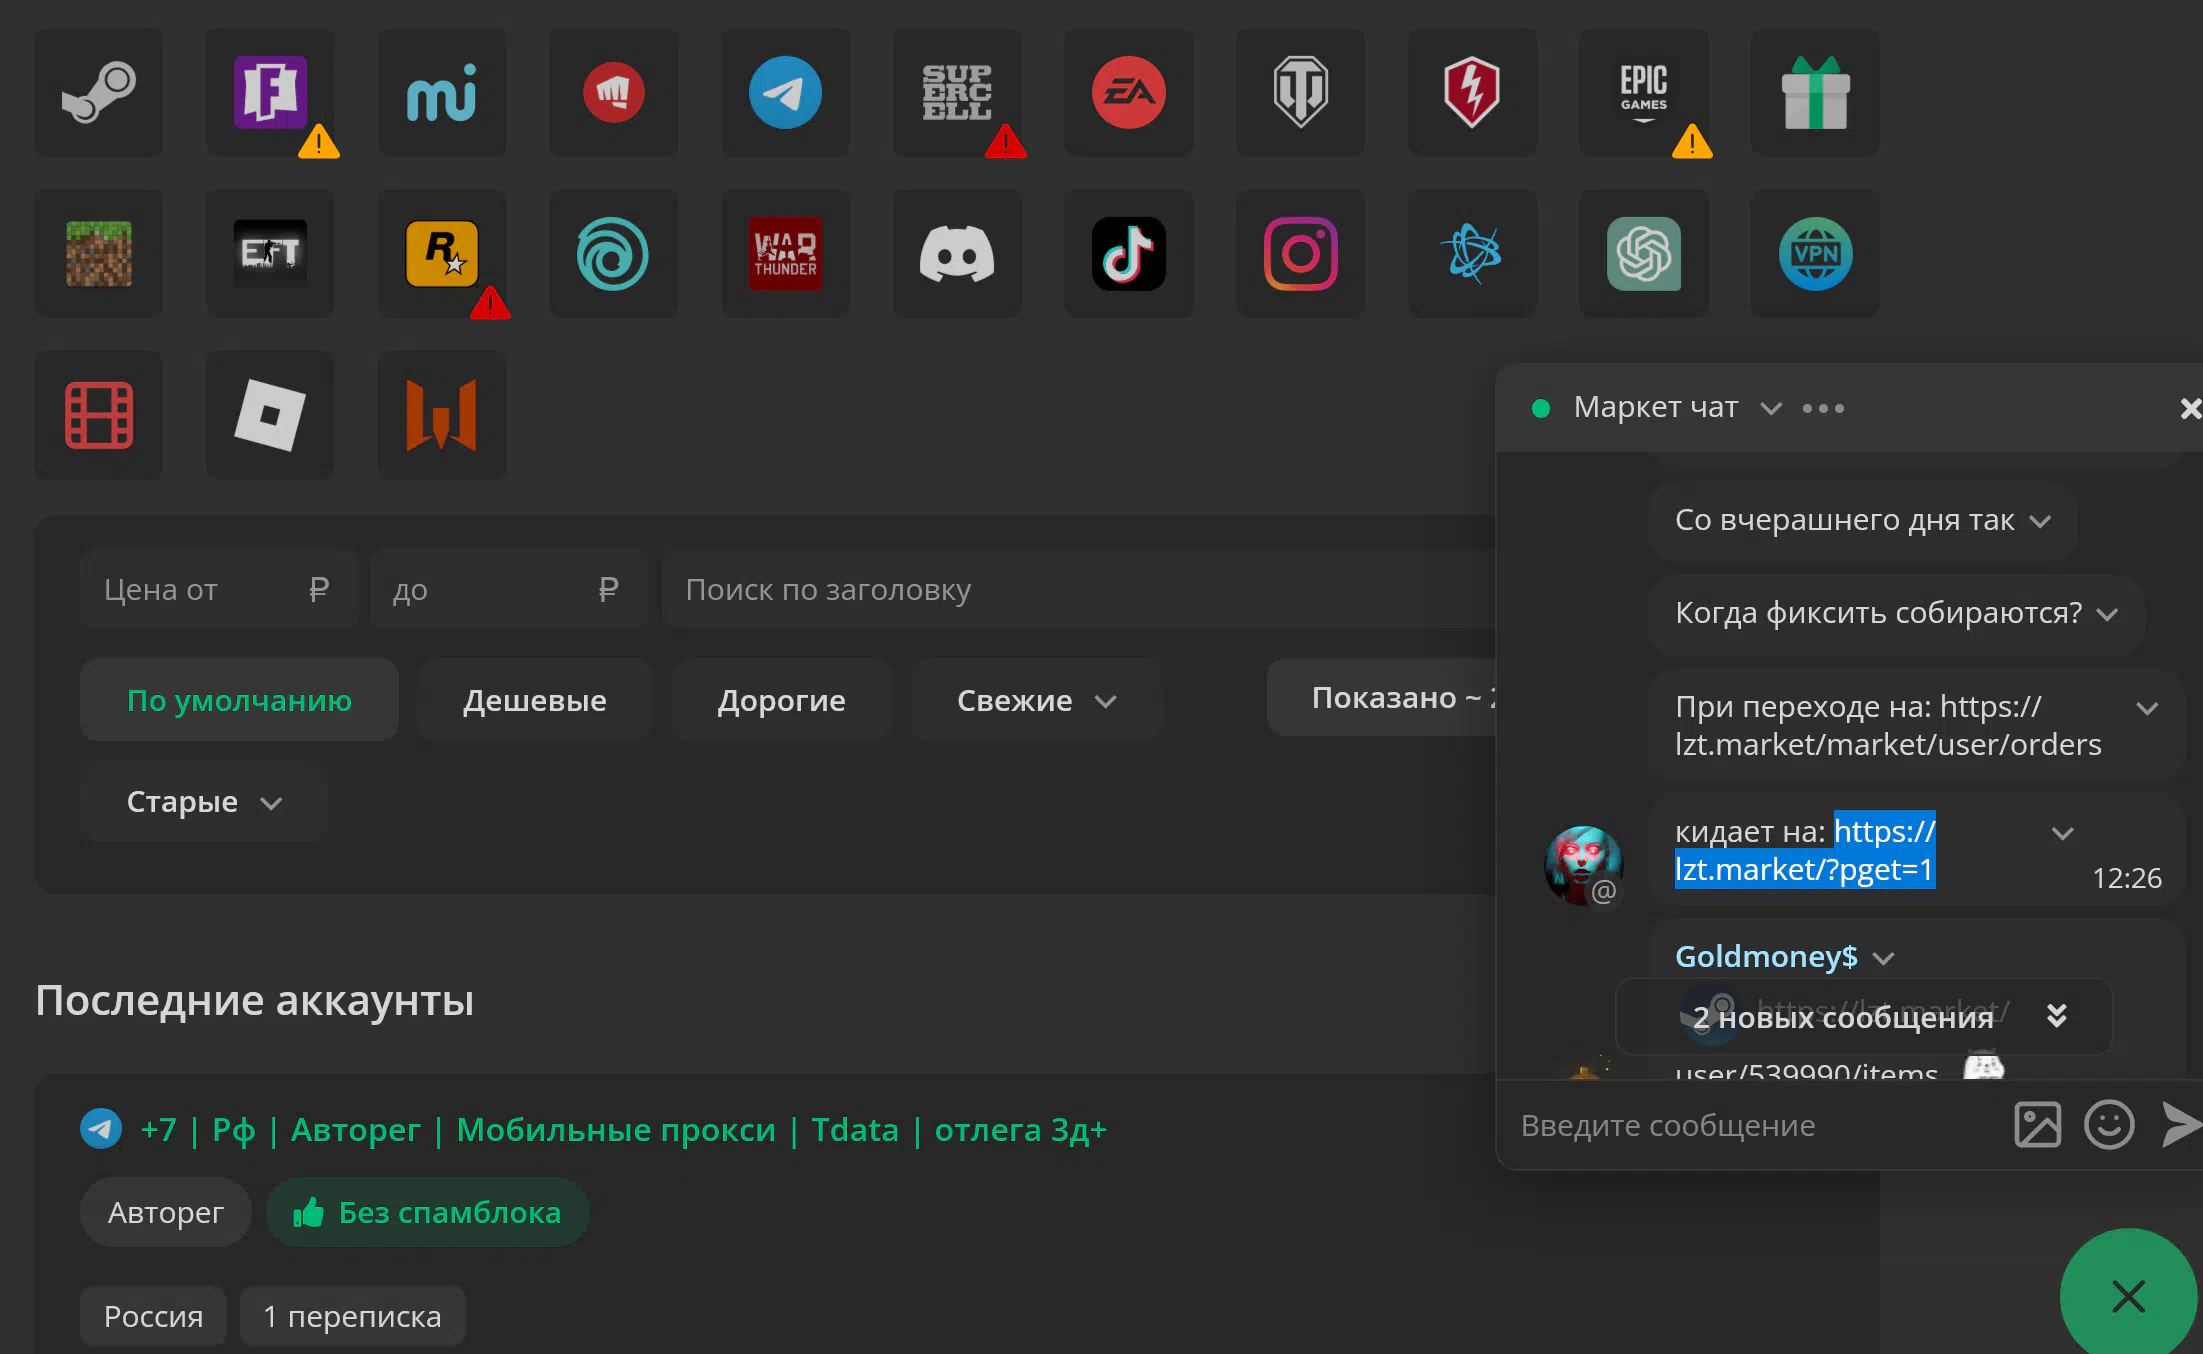Viewport: 2203px width, 1354px height.
Task: Open the gift box category icon
Action: tap(1816, 92)
